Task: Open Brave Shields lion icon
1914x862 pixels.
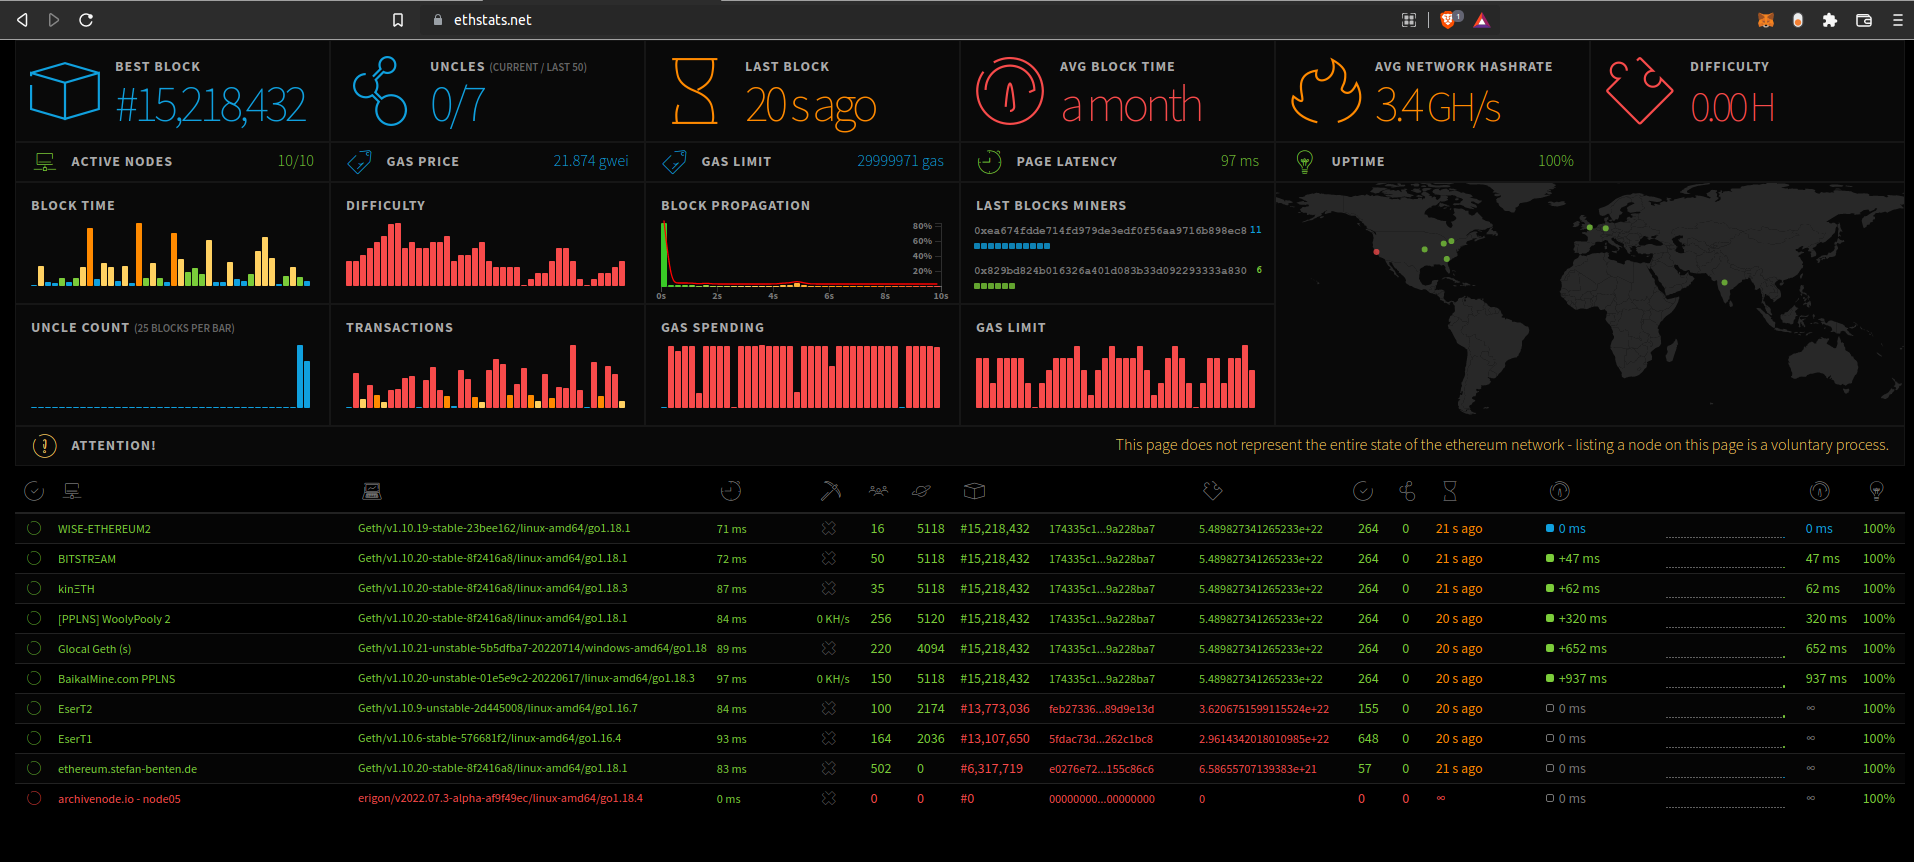Action: [1447, 20]
